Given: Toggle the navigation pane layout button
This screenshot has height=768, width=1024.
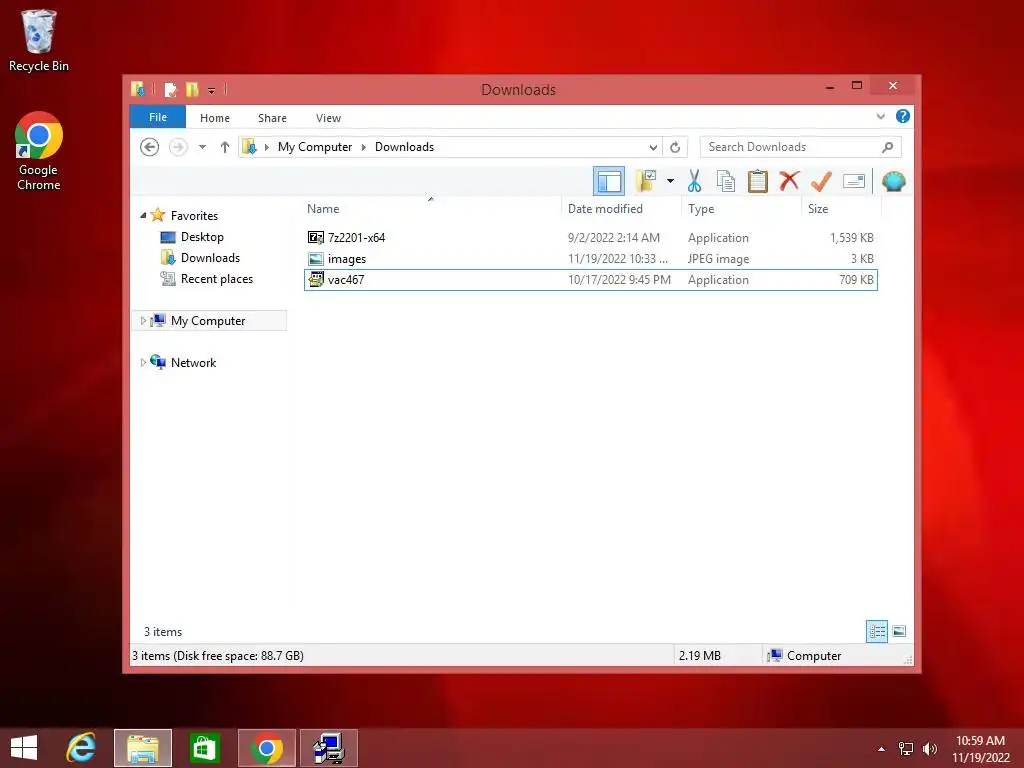Looking at the screenshot, I should 609,181.
